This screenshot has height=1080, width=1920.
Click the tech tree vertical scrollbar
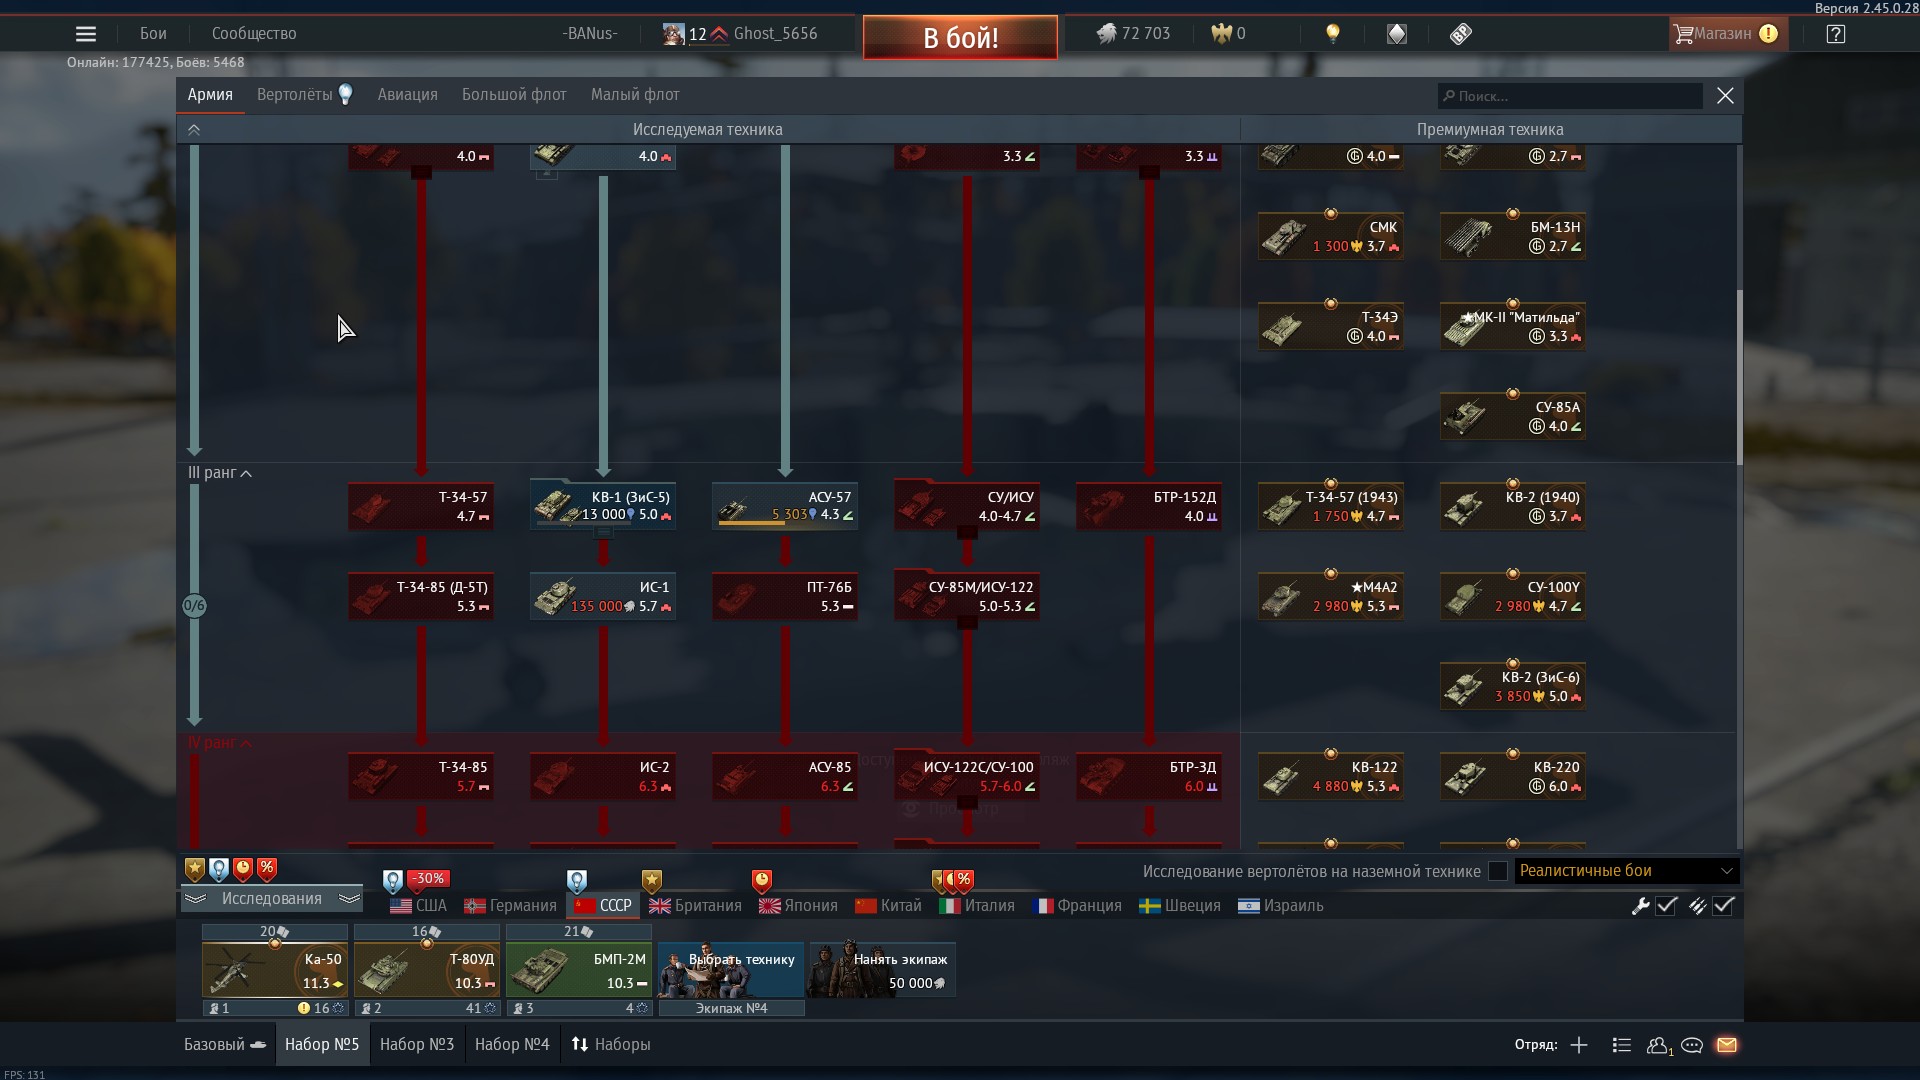click(1739, 377)
